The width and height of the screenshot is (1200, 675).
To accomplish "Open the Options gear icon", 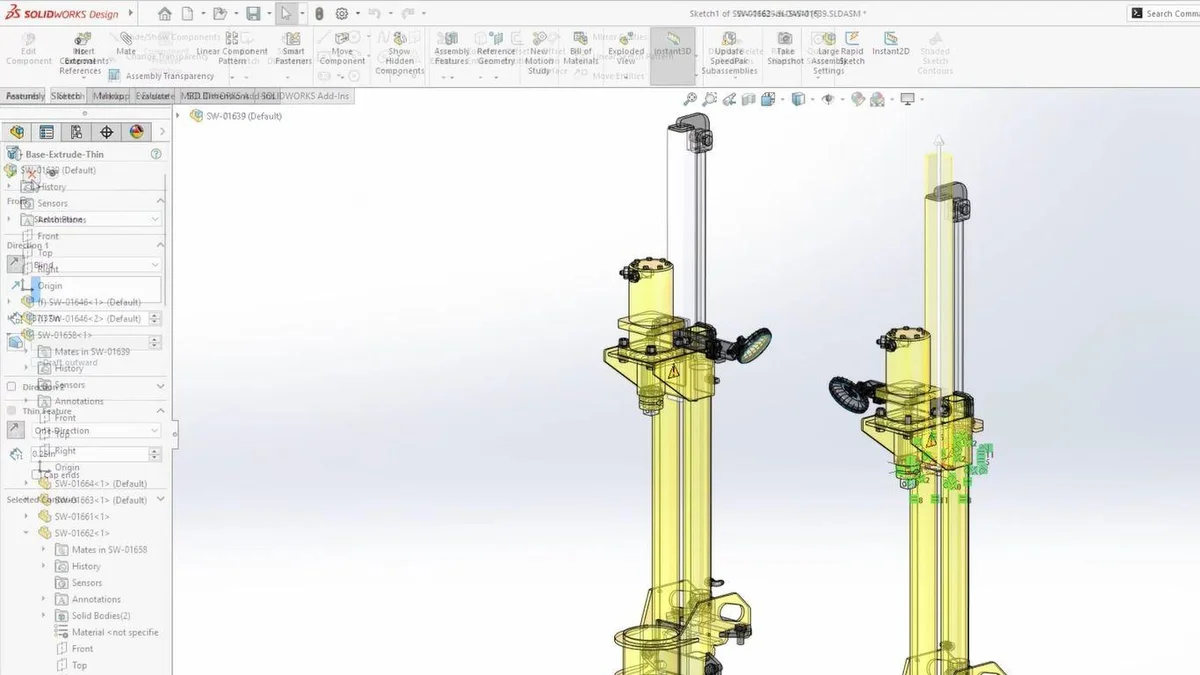I will coord(342,14).
